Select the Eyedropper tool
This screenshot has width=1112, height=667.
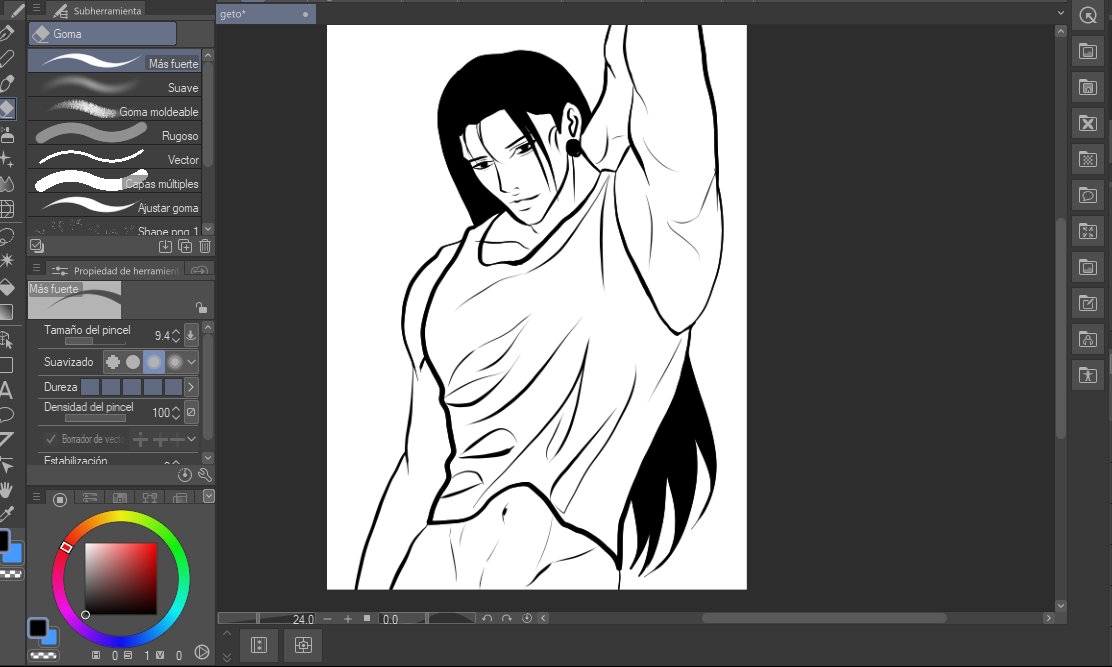(7, 514)
